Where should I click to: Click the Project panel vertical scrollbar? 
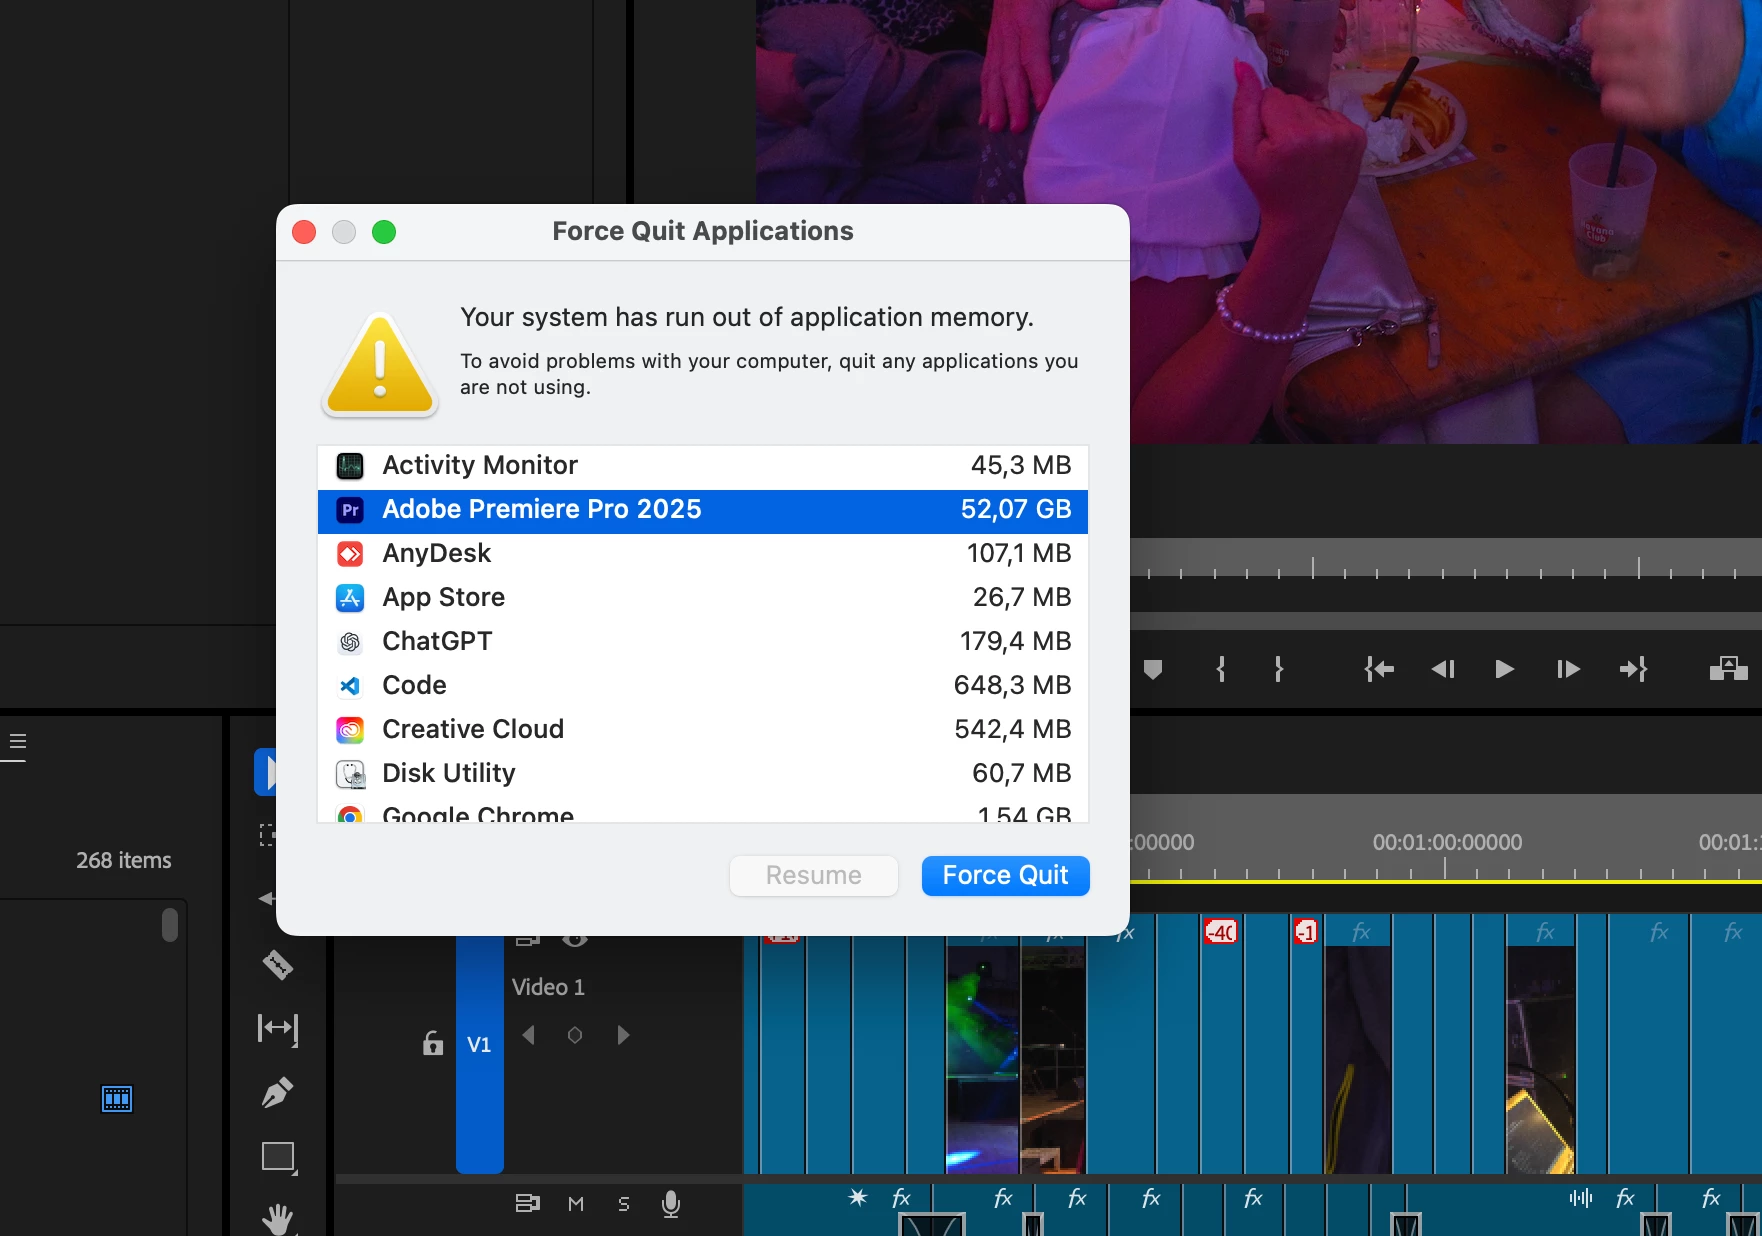coord(170,925)
